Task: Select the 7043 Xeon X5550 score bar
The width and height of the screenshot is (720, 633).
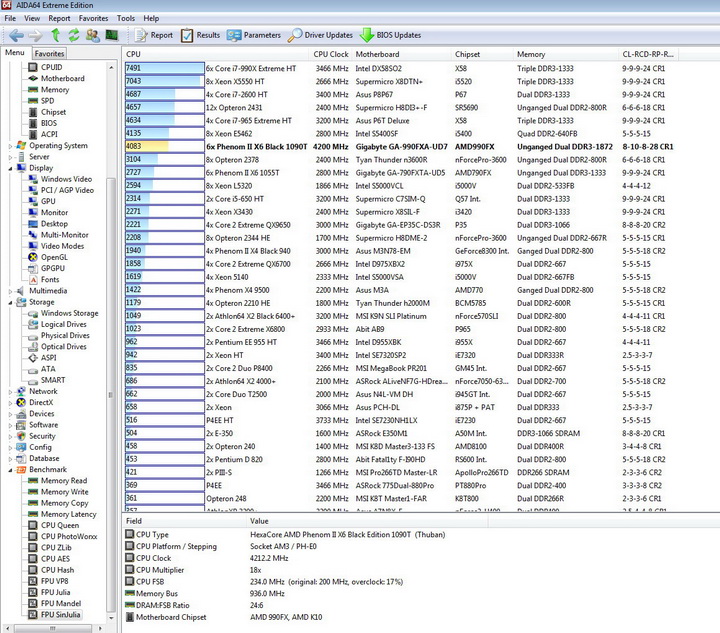Action: [x=165, y=81]
